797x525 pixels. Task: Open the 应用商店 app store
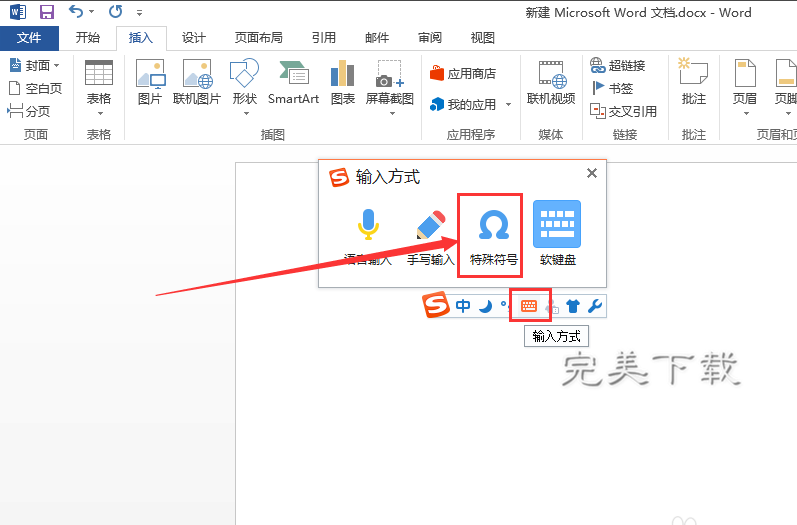[x=463, y=74]
